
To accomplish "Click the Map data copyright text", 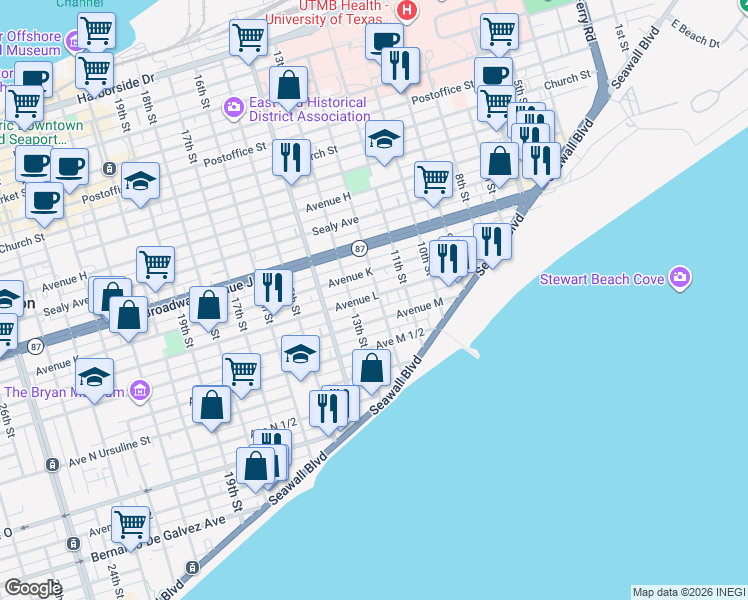I will pyautogui.click(x=690, y=592).
